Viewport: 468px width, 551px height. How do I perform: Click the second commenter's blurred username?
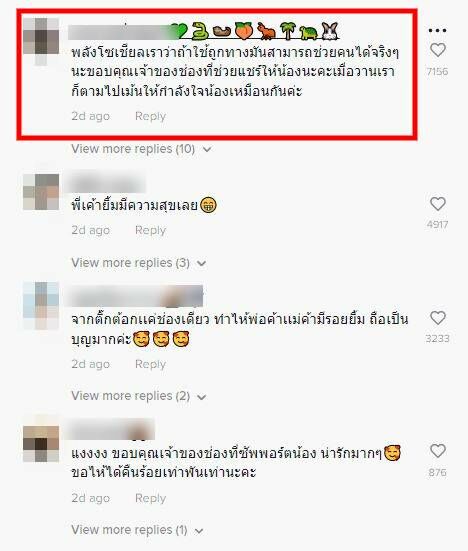[107, 181]
